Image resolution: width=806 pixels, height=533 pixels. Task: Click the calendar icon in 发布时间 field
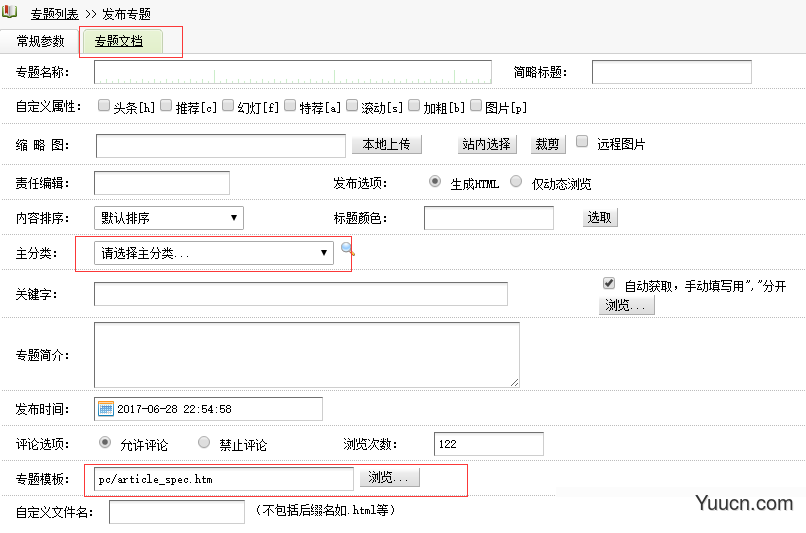106,409
